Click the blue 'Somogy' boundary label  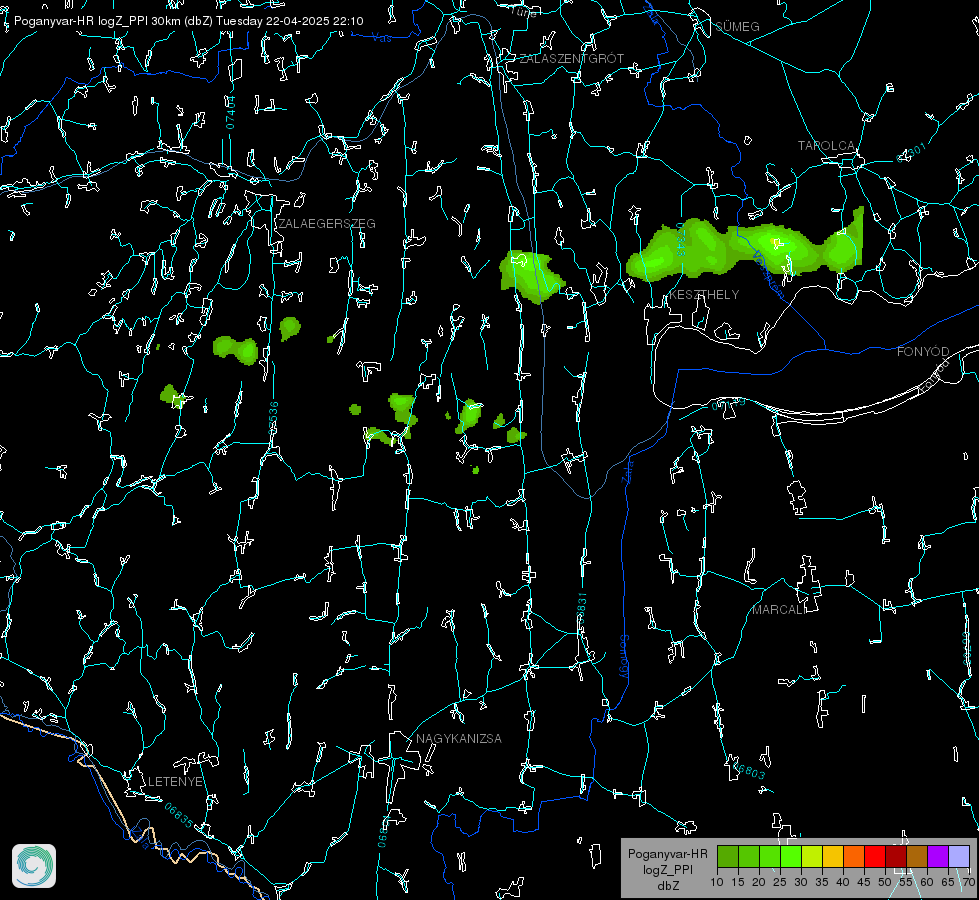pyautogui.click(x=624, y=656)
